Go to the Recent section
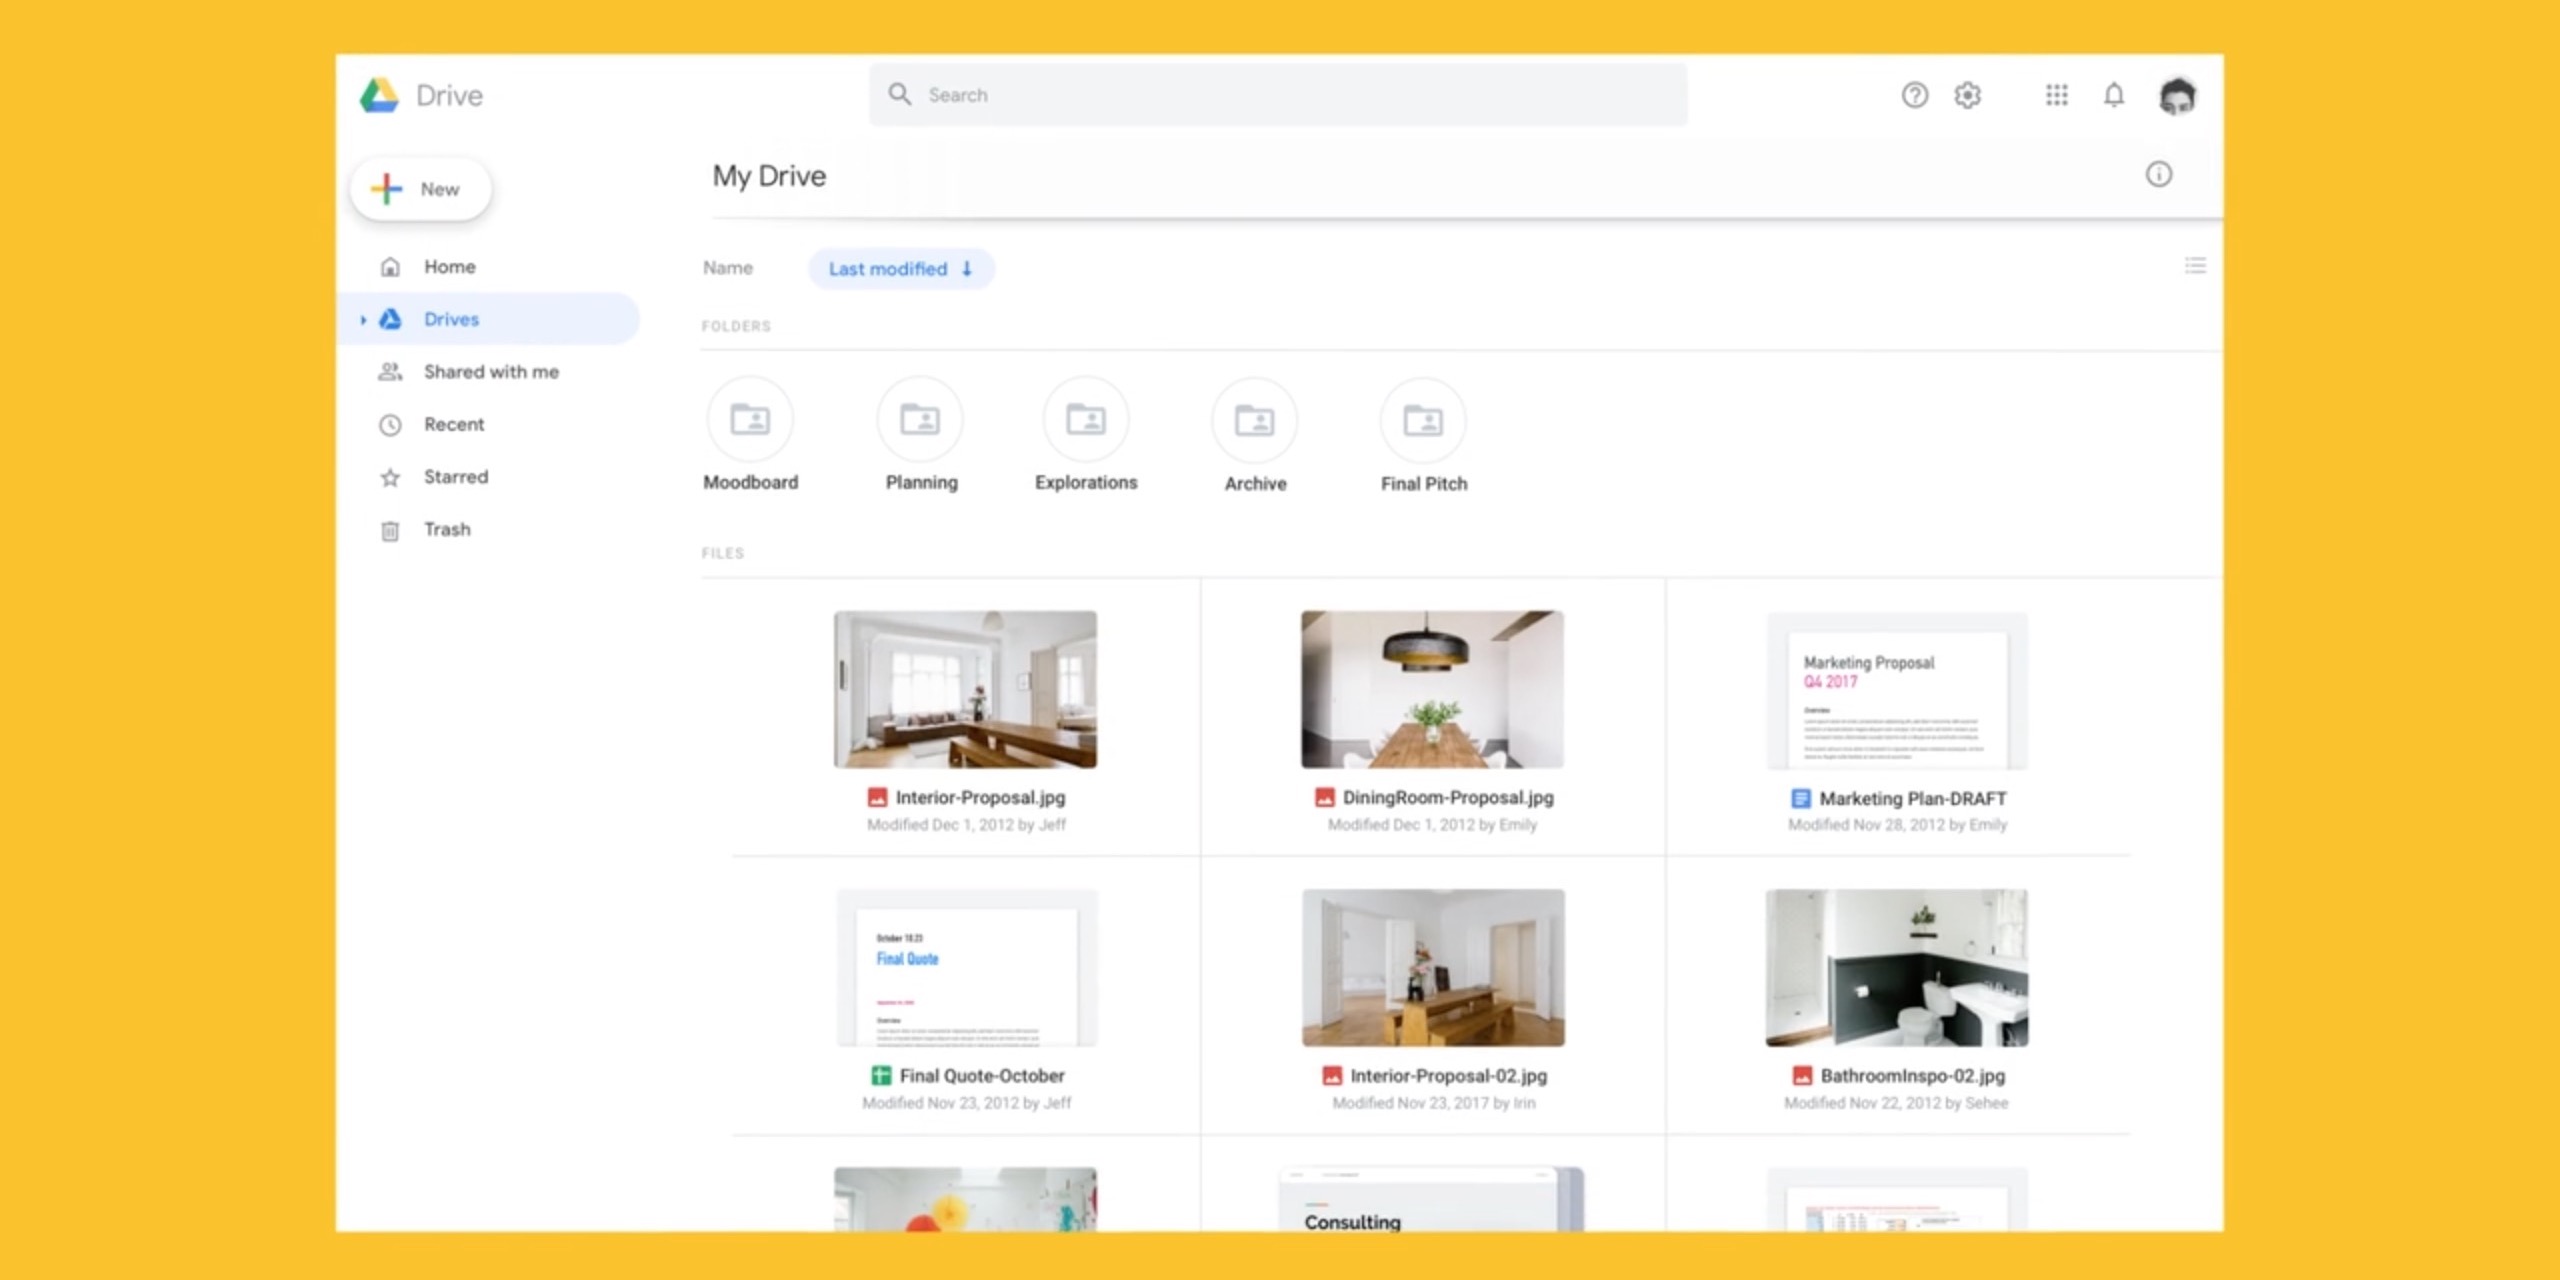Screen dimensions: 2560x1280 454,424
